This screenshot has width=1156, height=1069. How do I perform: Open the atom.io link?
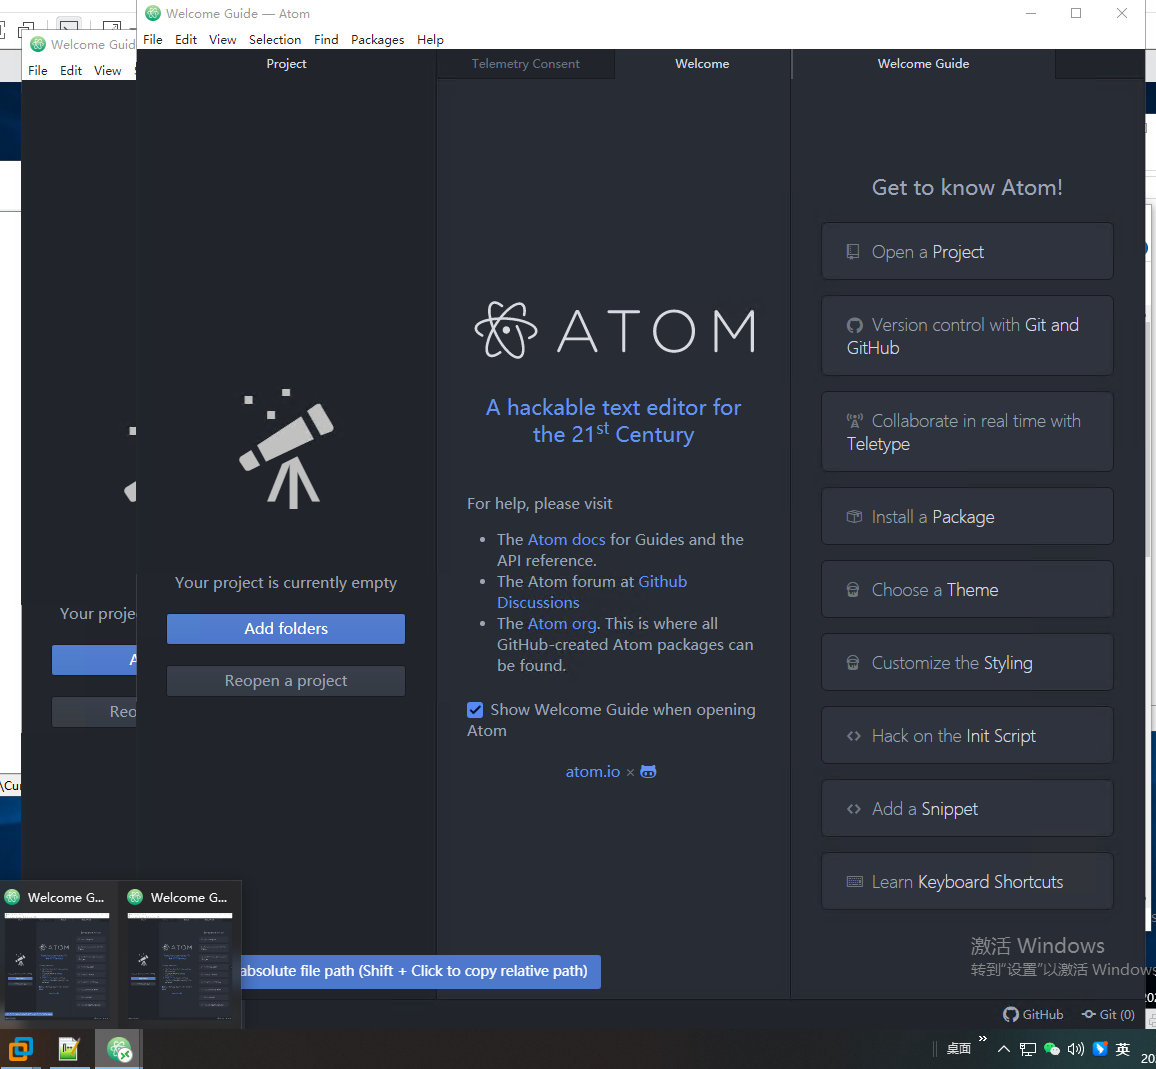[x=593, y=772]
